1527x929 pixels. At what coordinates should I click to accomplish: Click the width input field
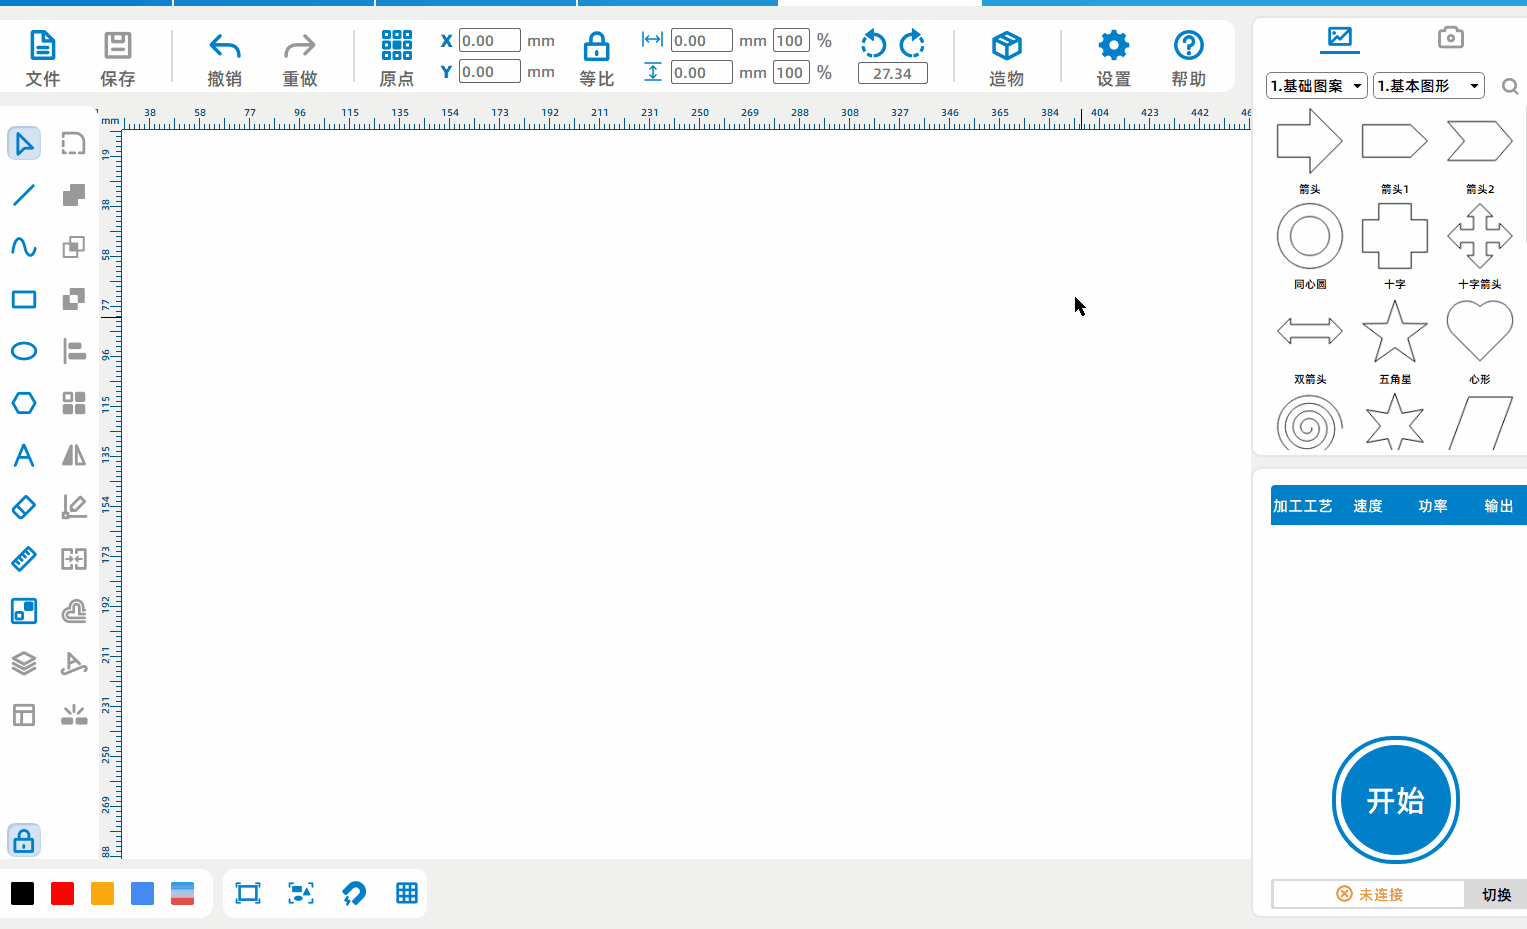point(701,41)
